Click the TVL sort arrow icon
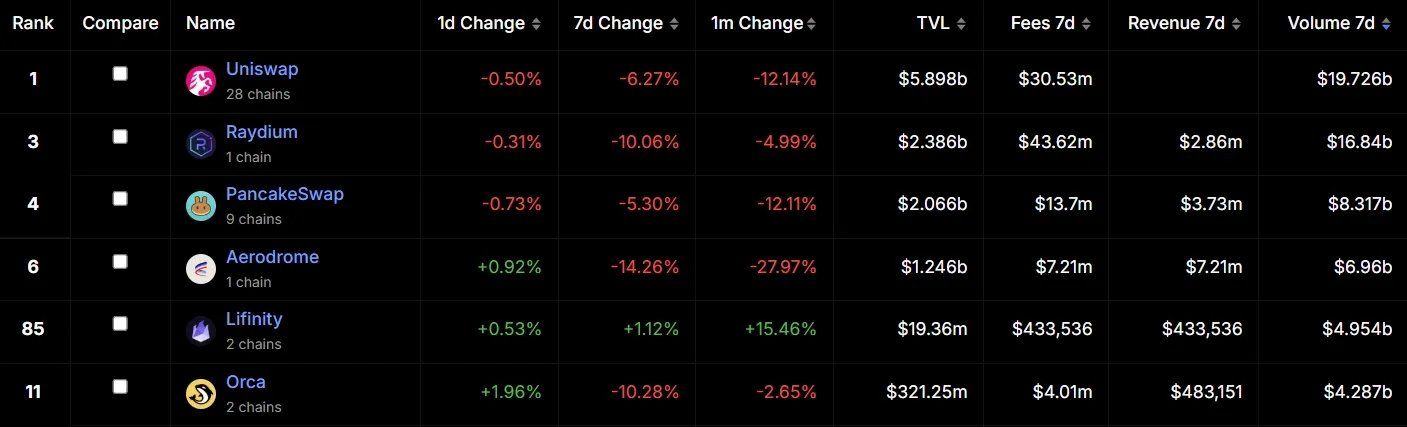Viewport: 1407px width, 427px height. [961, 24]
